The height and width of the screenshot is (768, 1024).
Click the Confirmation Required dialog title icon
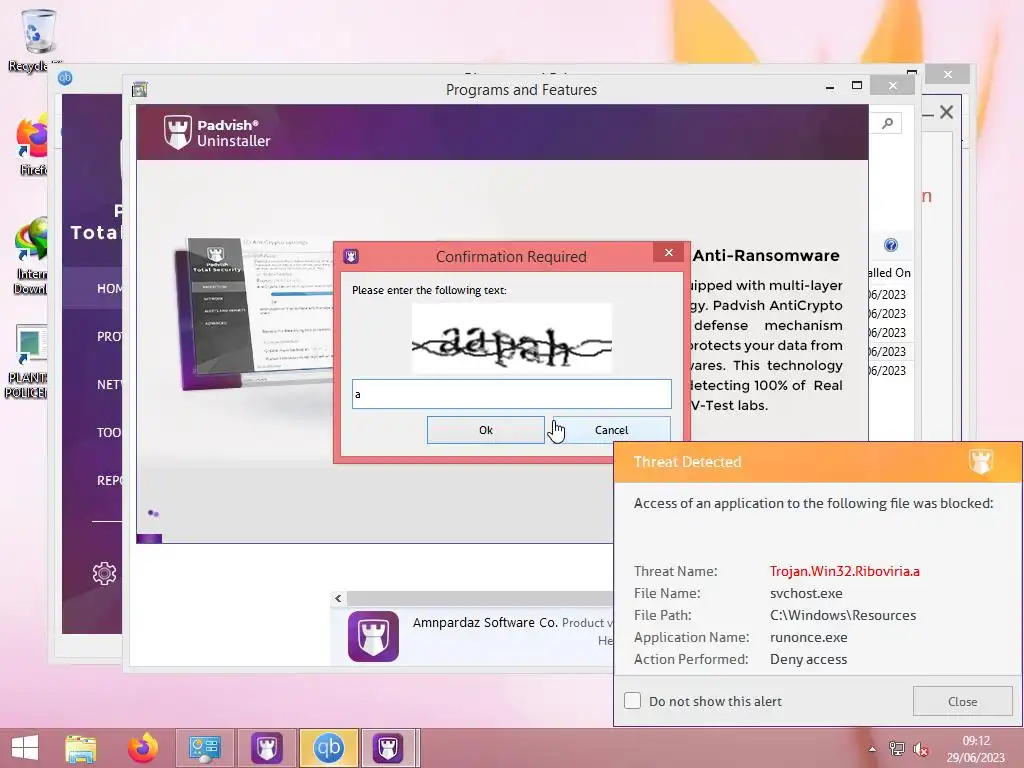pyautogui.click(x=351, y=256)
